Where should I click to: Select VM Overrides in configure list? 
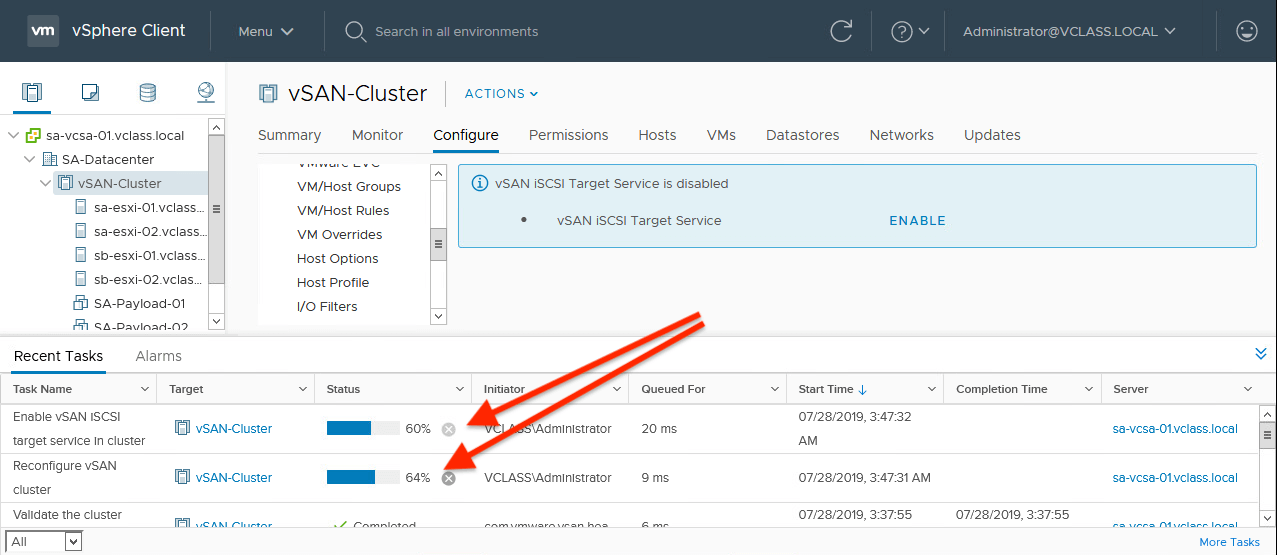point(339,234)
